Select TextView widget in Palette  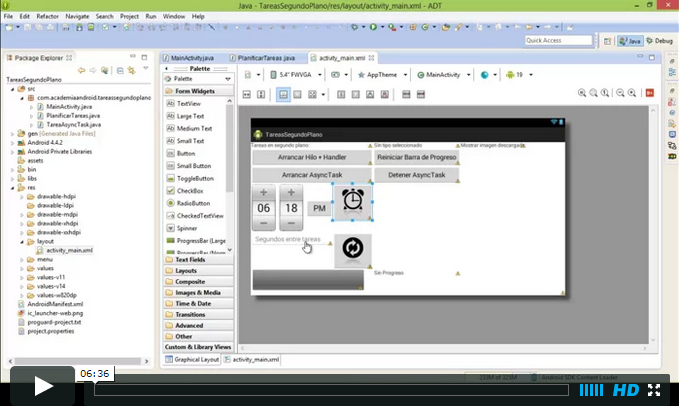(184, 103)
